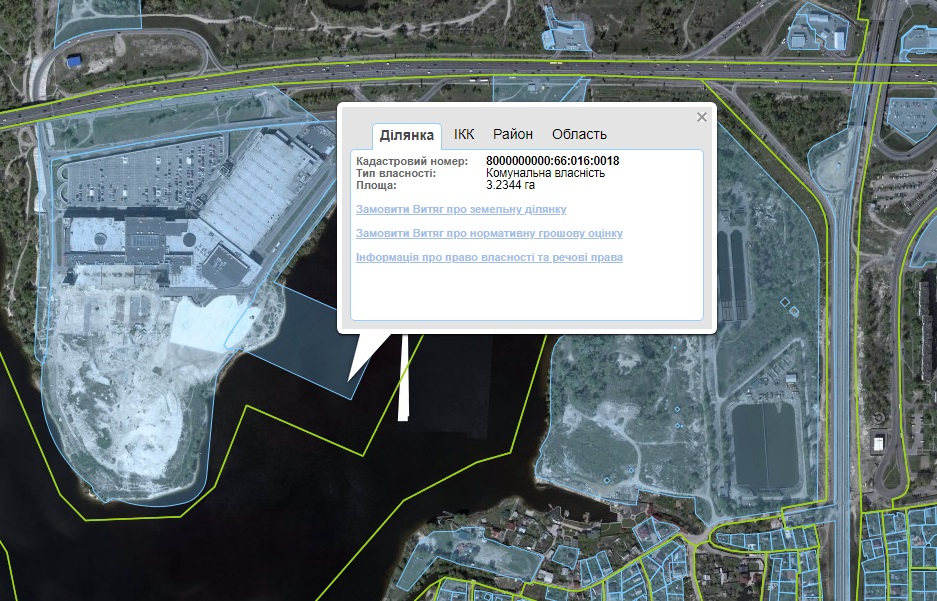Open link Замовити Витяг про земельну ділянку
The image size is (937, 601).
461,210
